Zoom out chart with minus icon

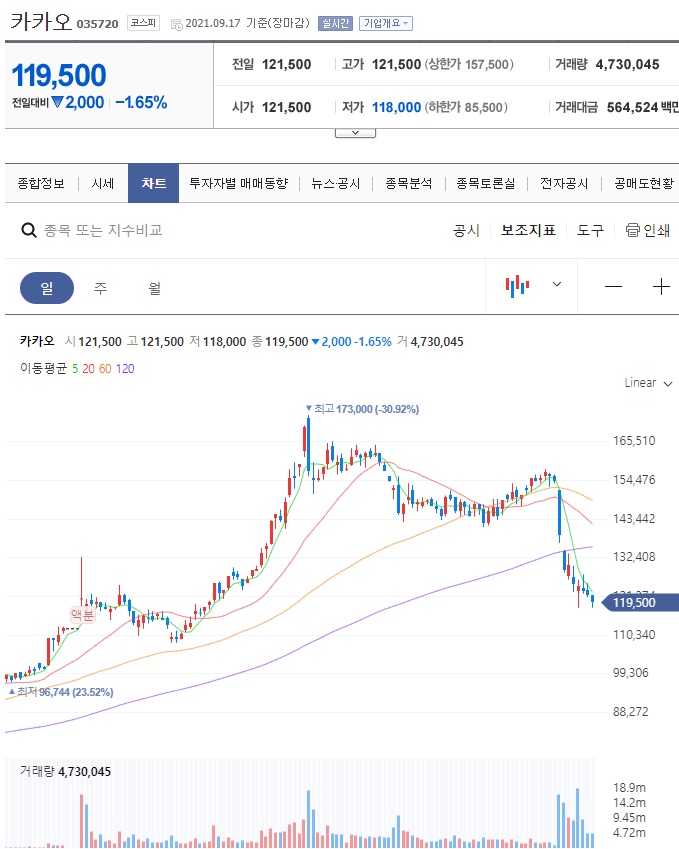(613, 286)
